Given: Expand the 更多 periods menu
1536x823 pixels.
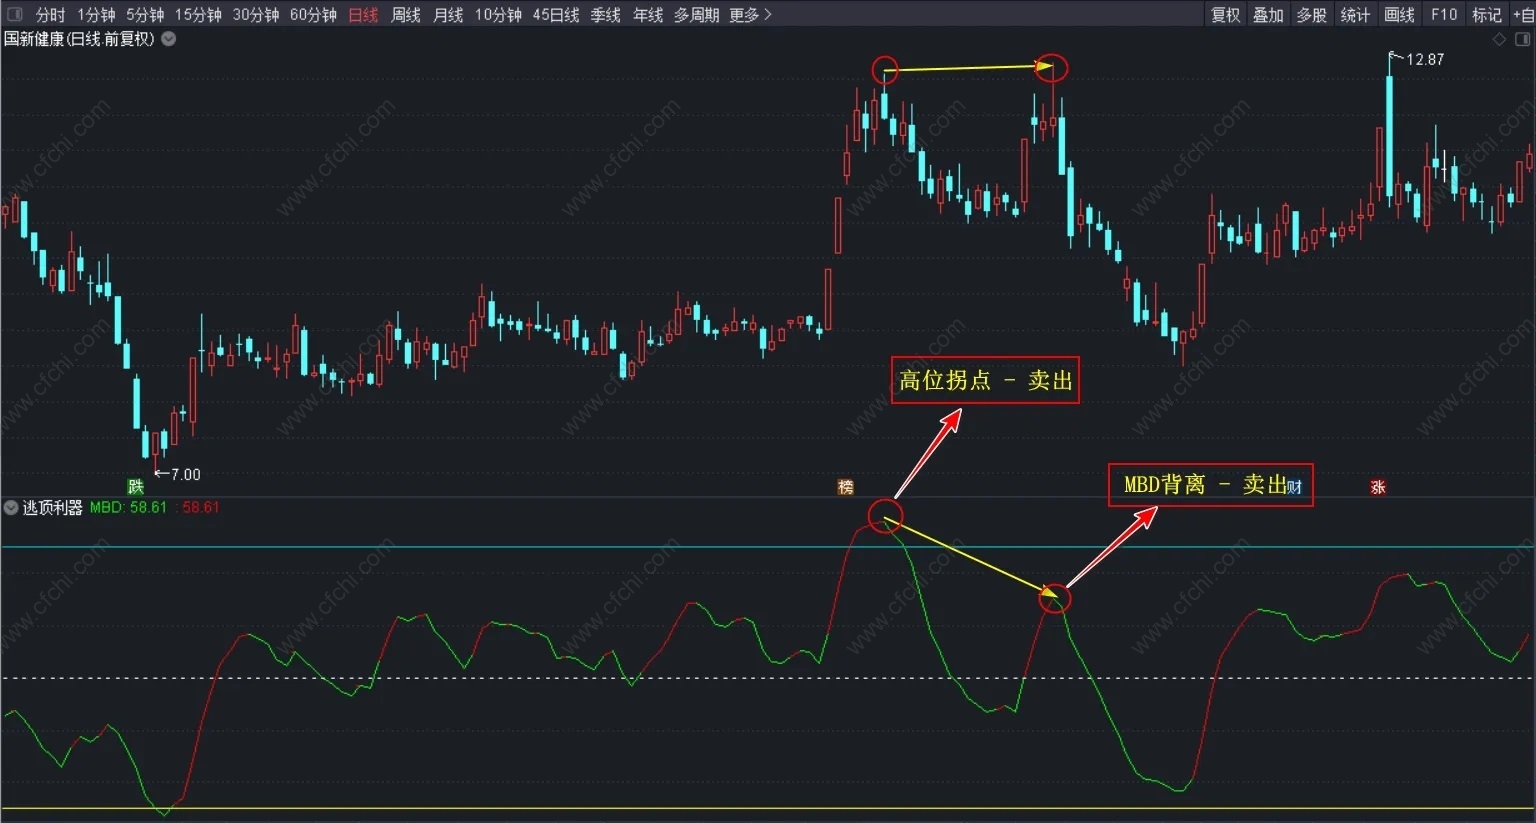Looking at the screenshot, I should click(750, 15).
